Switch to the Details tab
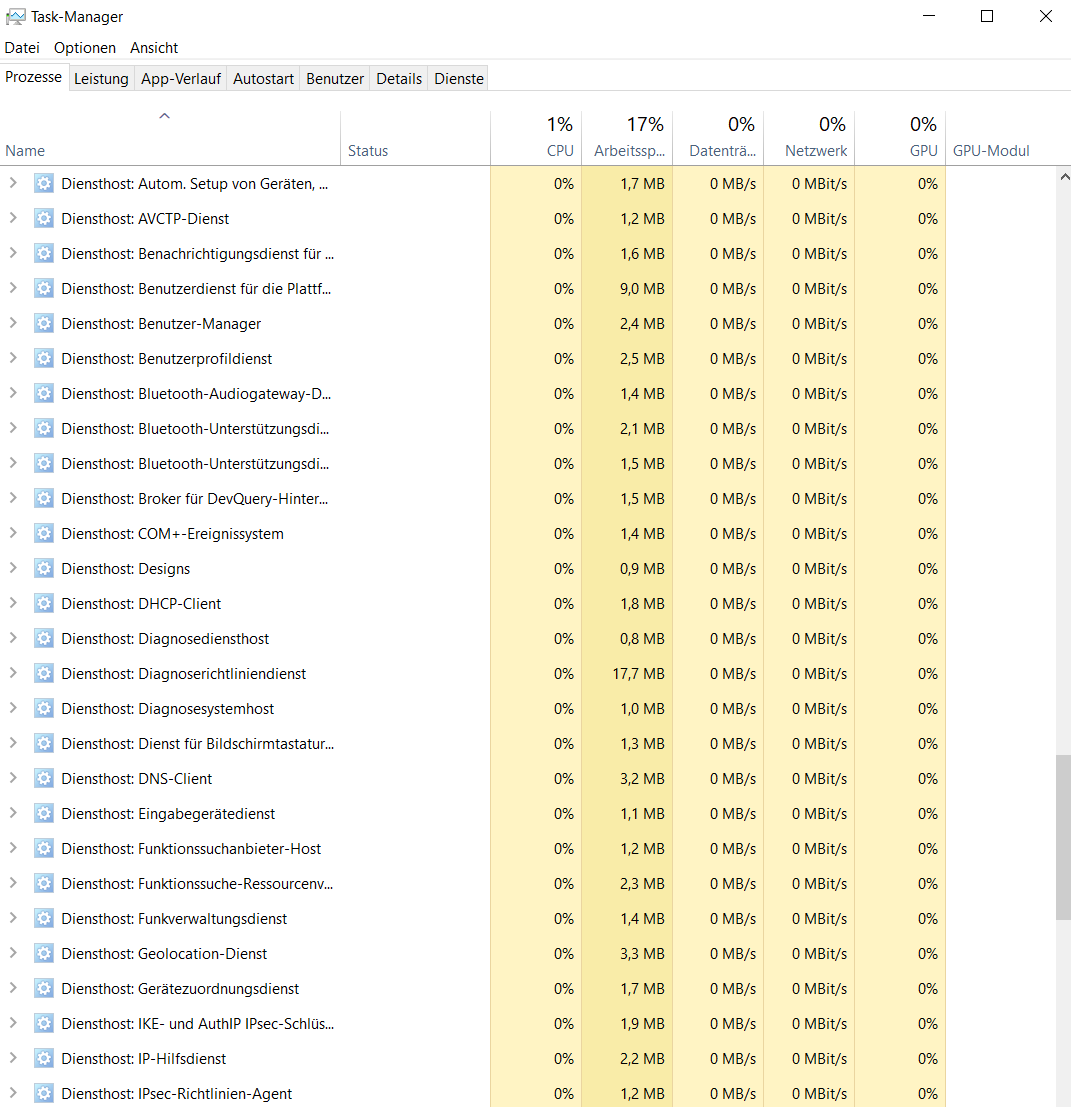Screen dimensions: 1071x1107 tap(399, 78)
